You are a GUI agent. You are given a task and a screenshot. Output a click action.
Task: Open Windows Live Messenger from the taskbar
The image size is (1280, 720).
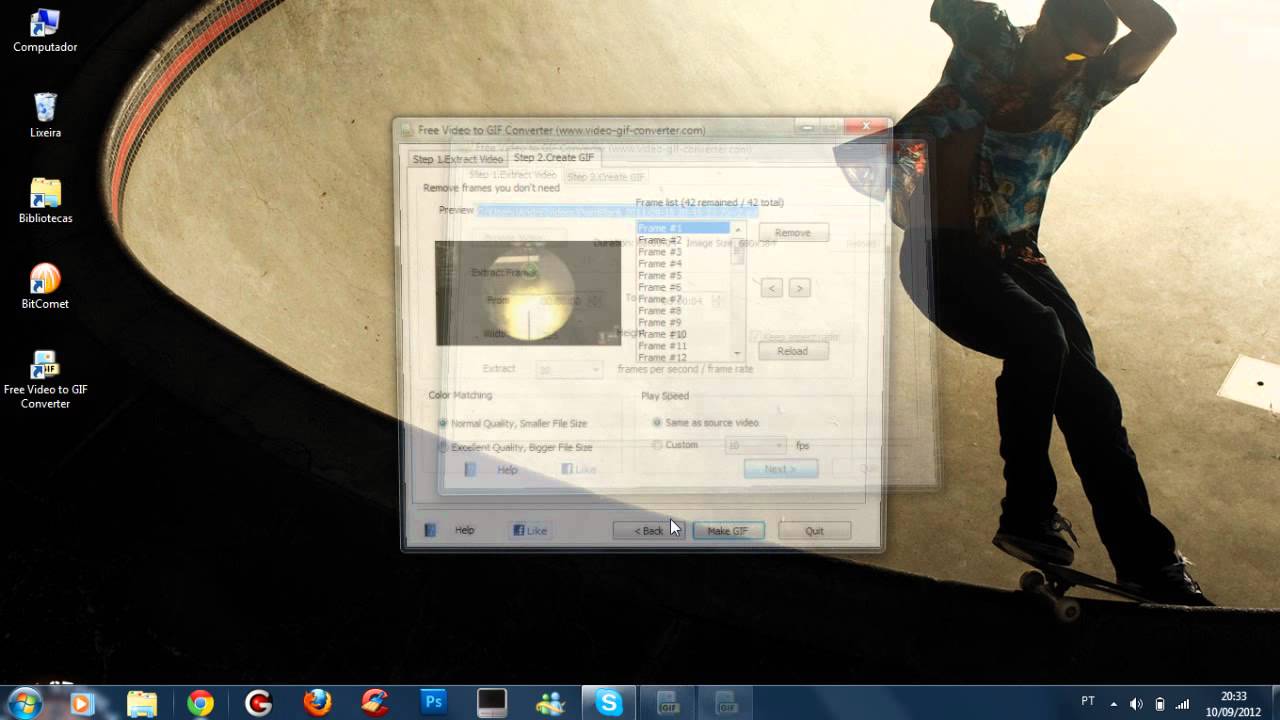(x=550, y=703)
